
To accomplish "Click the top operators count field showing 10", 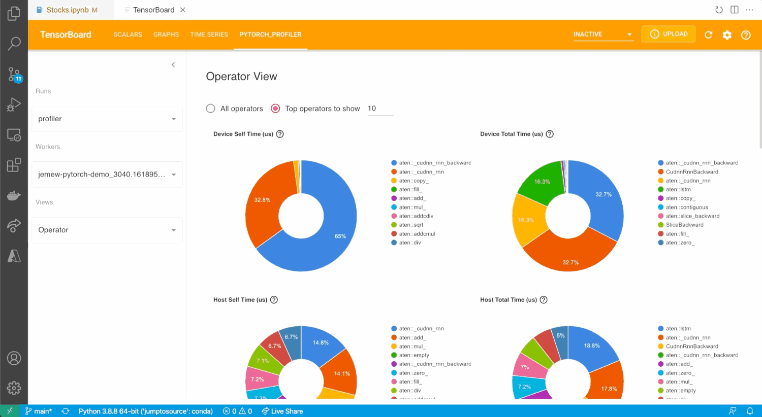I will 380,108.
